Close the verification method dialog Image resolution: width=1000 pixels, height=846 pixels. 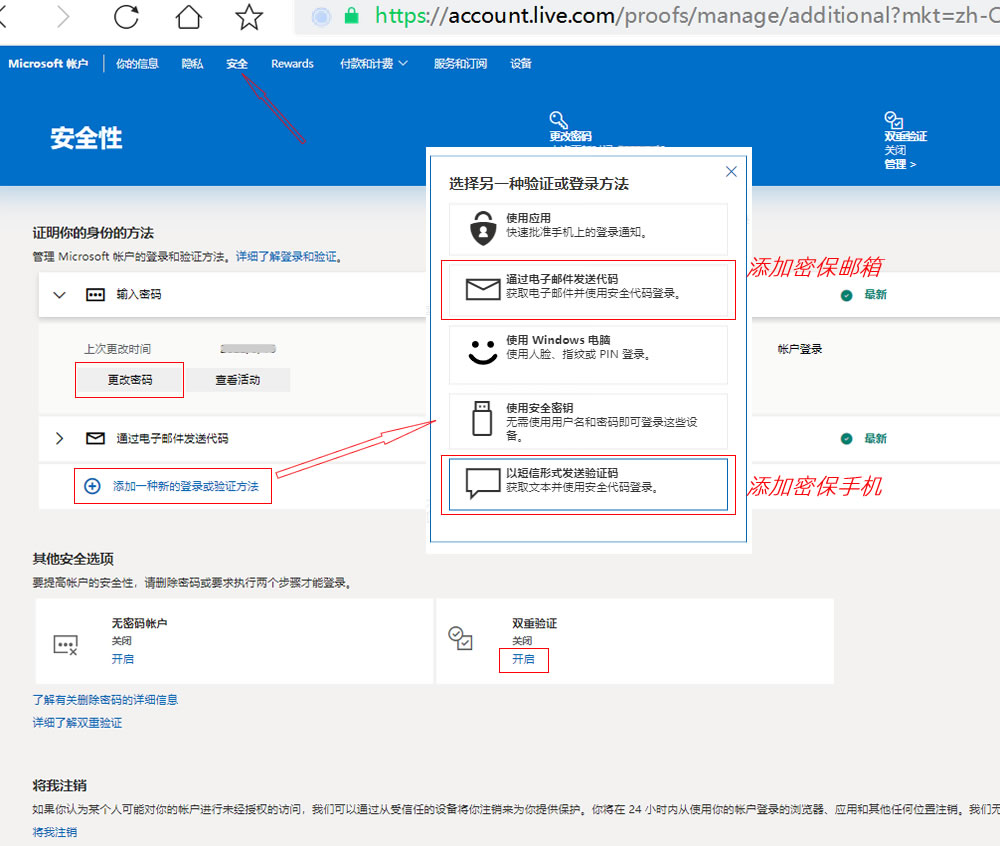tap(731, 171)
